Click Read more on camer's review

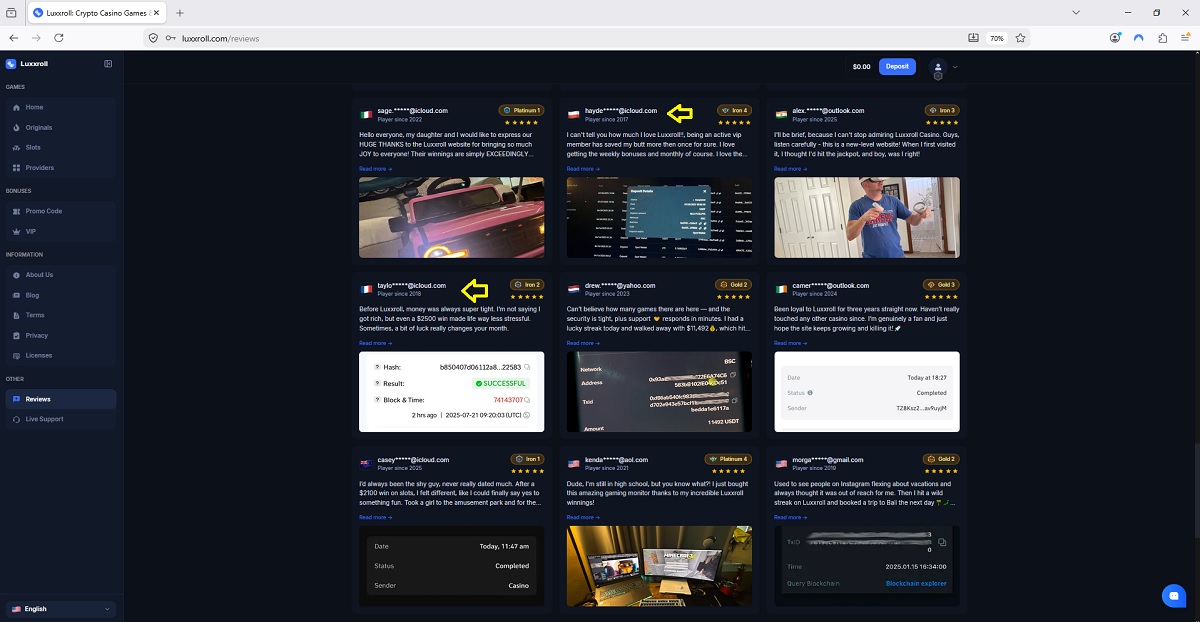click(x=791, y=343)
